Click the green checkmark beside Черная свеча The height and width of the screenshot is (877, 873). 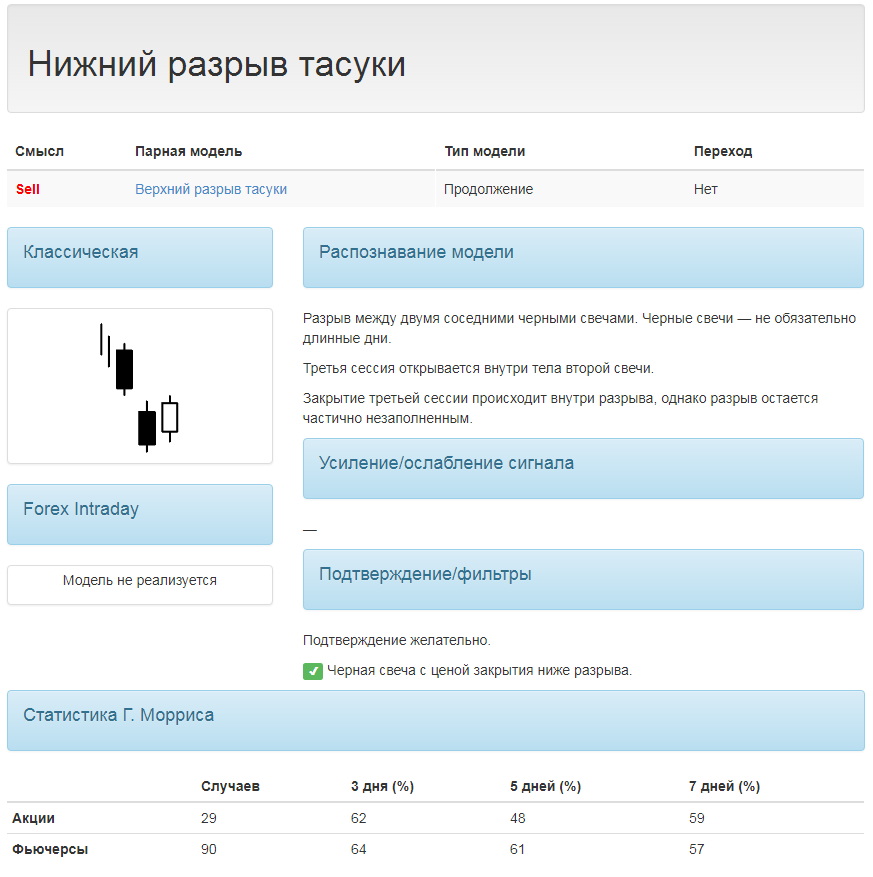tap(313, 671)
